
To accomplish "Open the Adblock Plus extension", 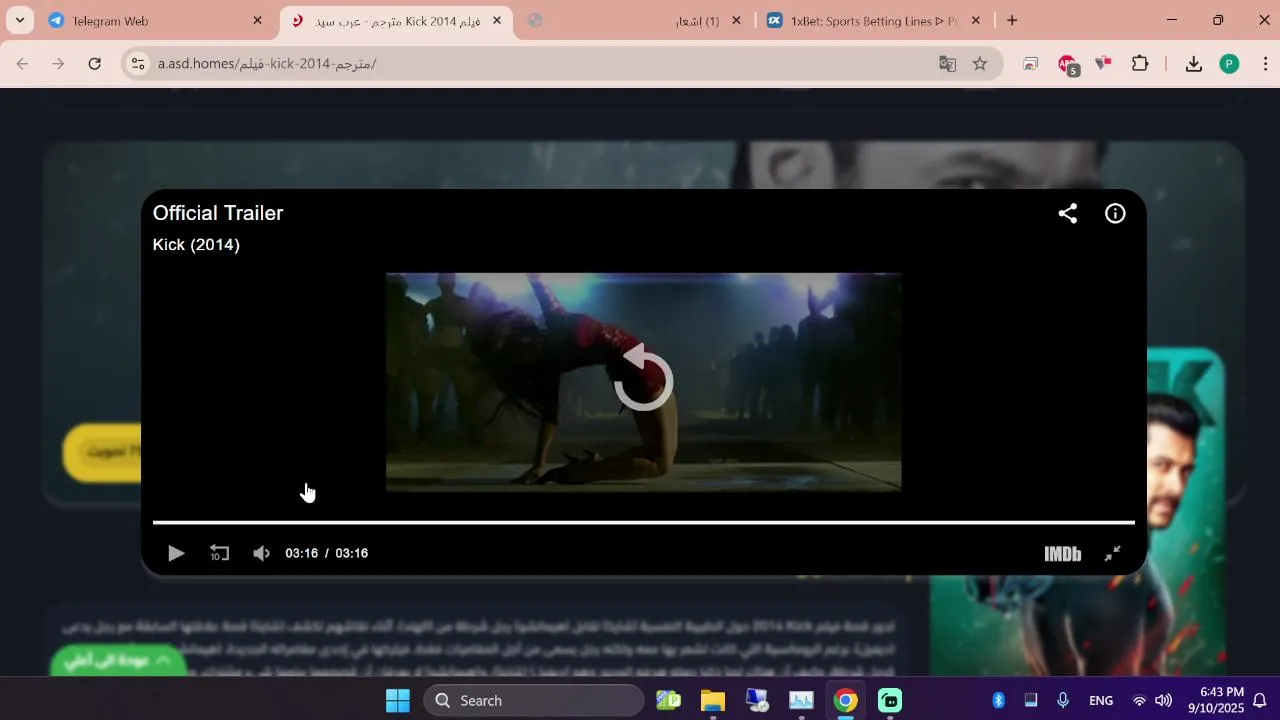I will 1068,65.
